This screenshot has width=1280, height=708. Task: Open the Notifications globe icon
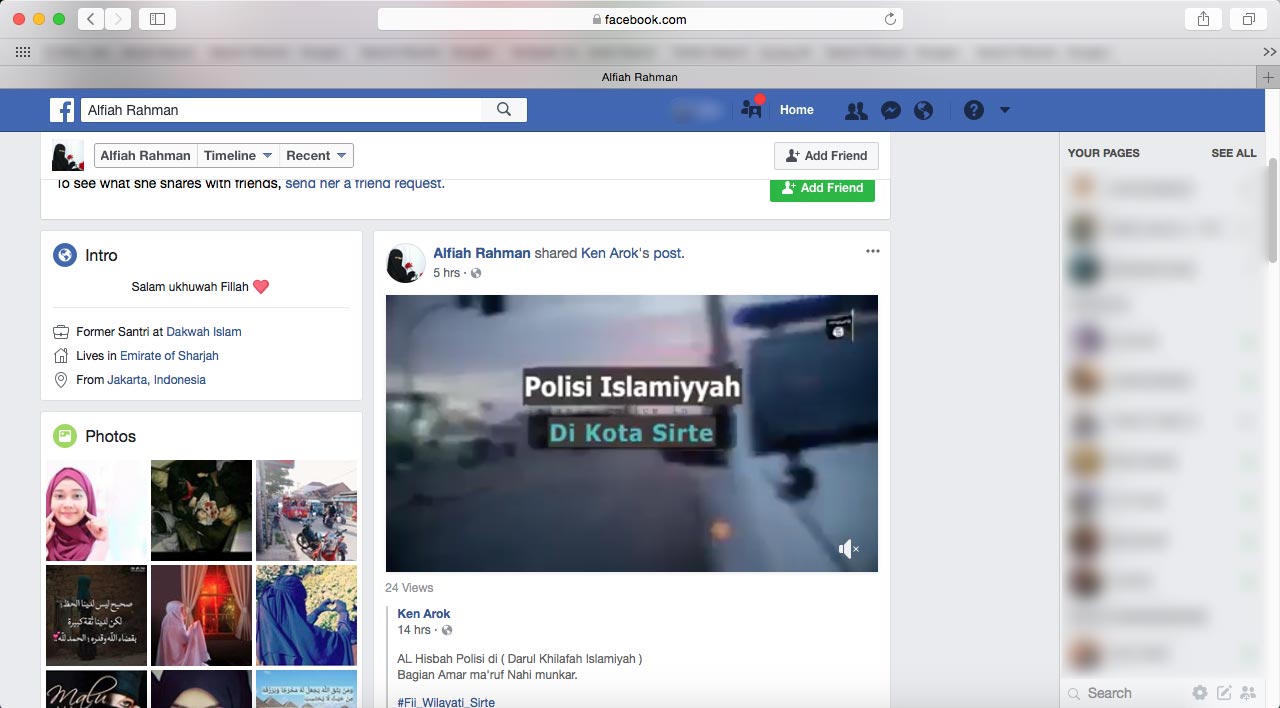[924, 111]
